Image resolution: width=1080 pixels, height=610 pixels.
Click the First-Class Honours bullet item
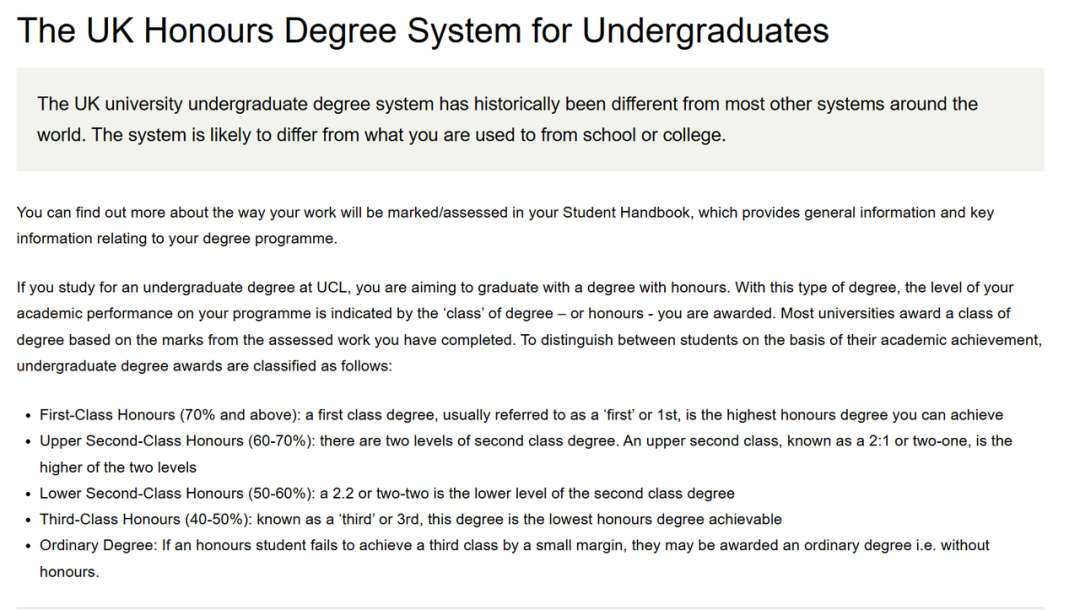tap(520, 415)
